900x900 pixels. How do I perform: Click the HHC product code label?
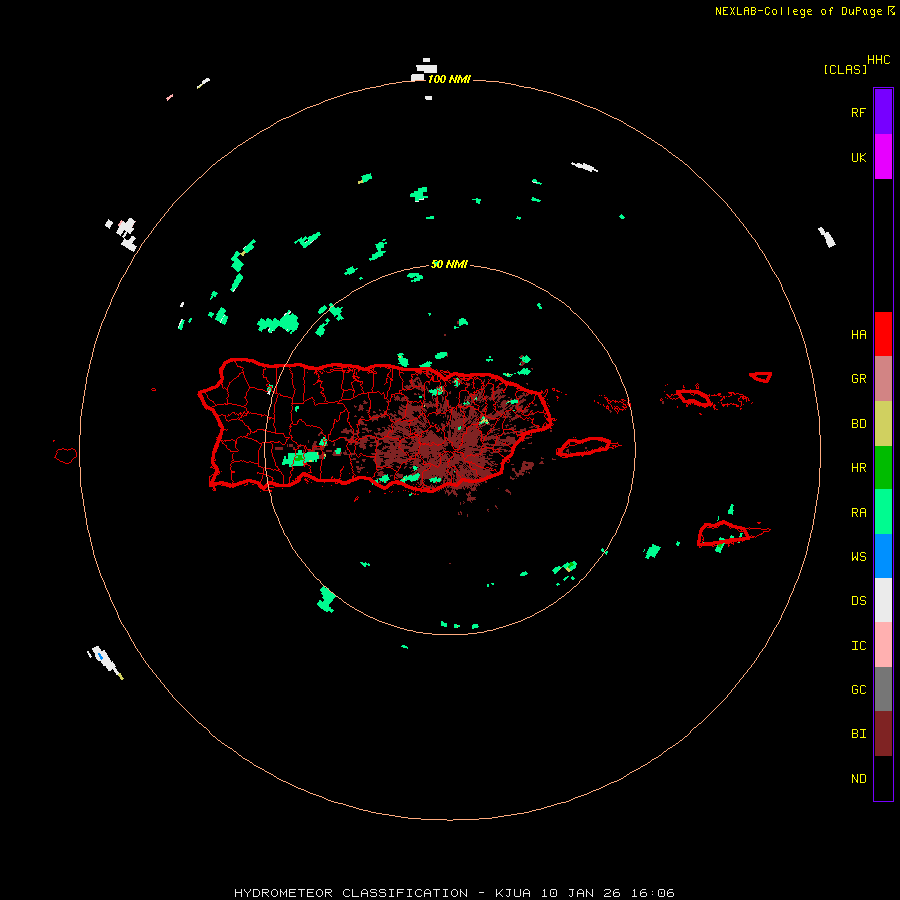(878, 60)
